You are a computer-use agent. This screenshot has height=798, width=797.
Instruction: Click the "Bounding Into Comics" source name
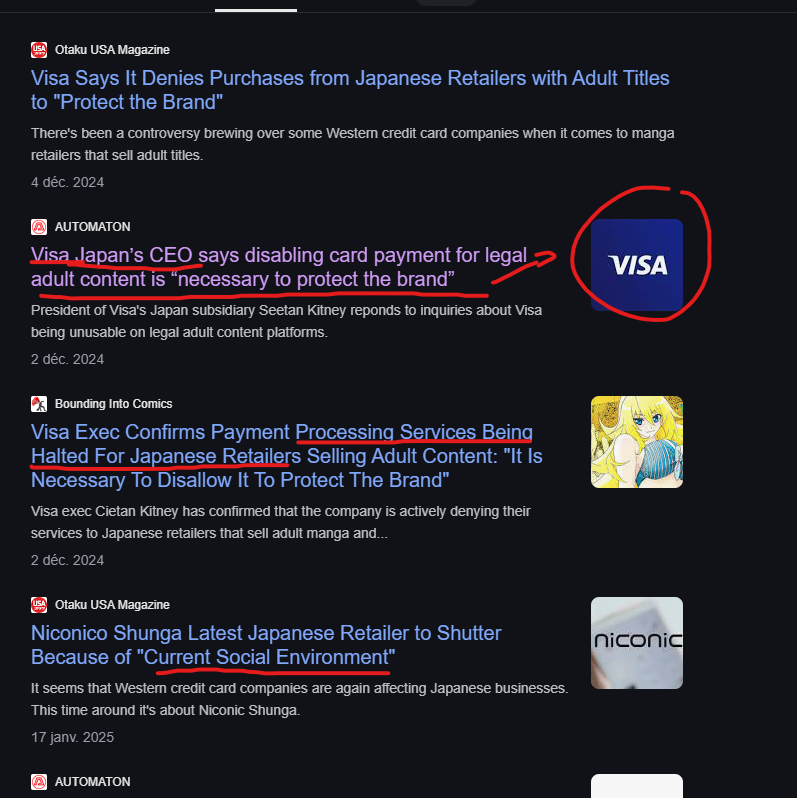point(113,404)
